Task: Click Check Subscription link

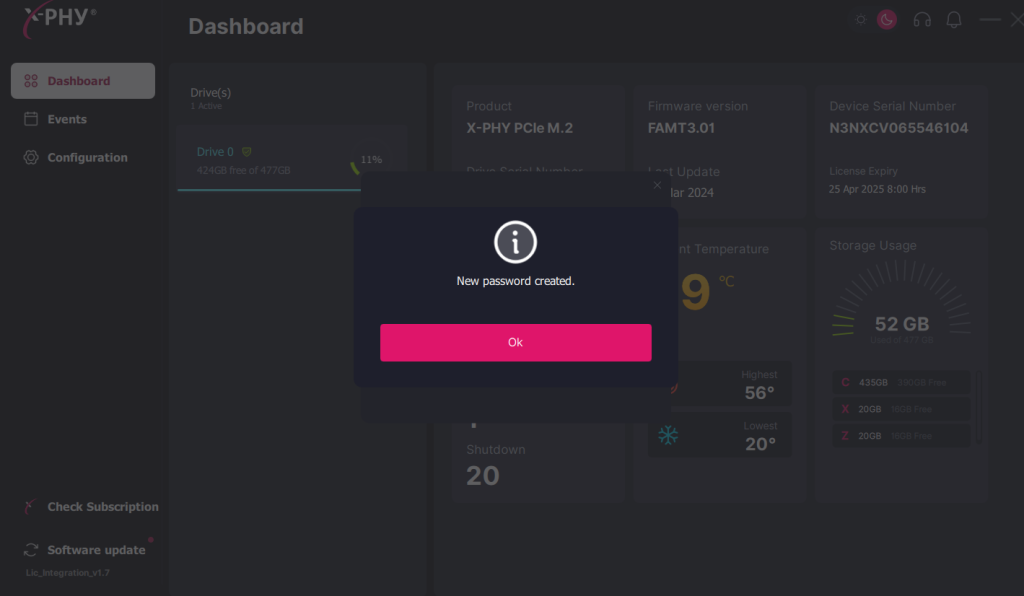Action: tap(102, 507)
